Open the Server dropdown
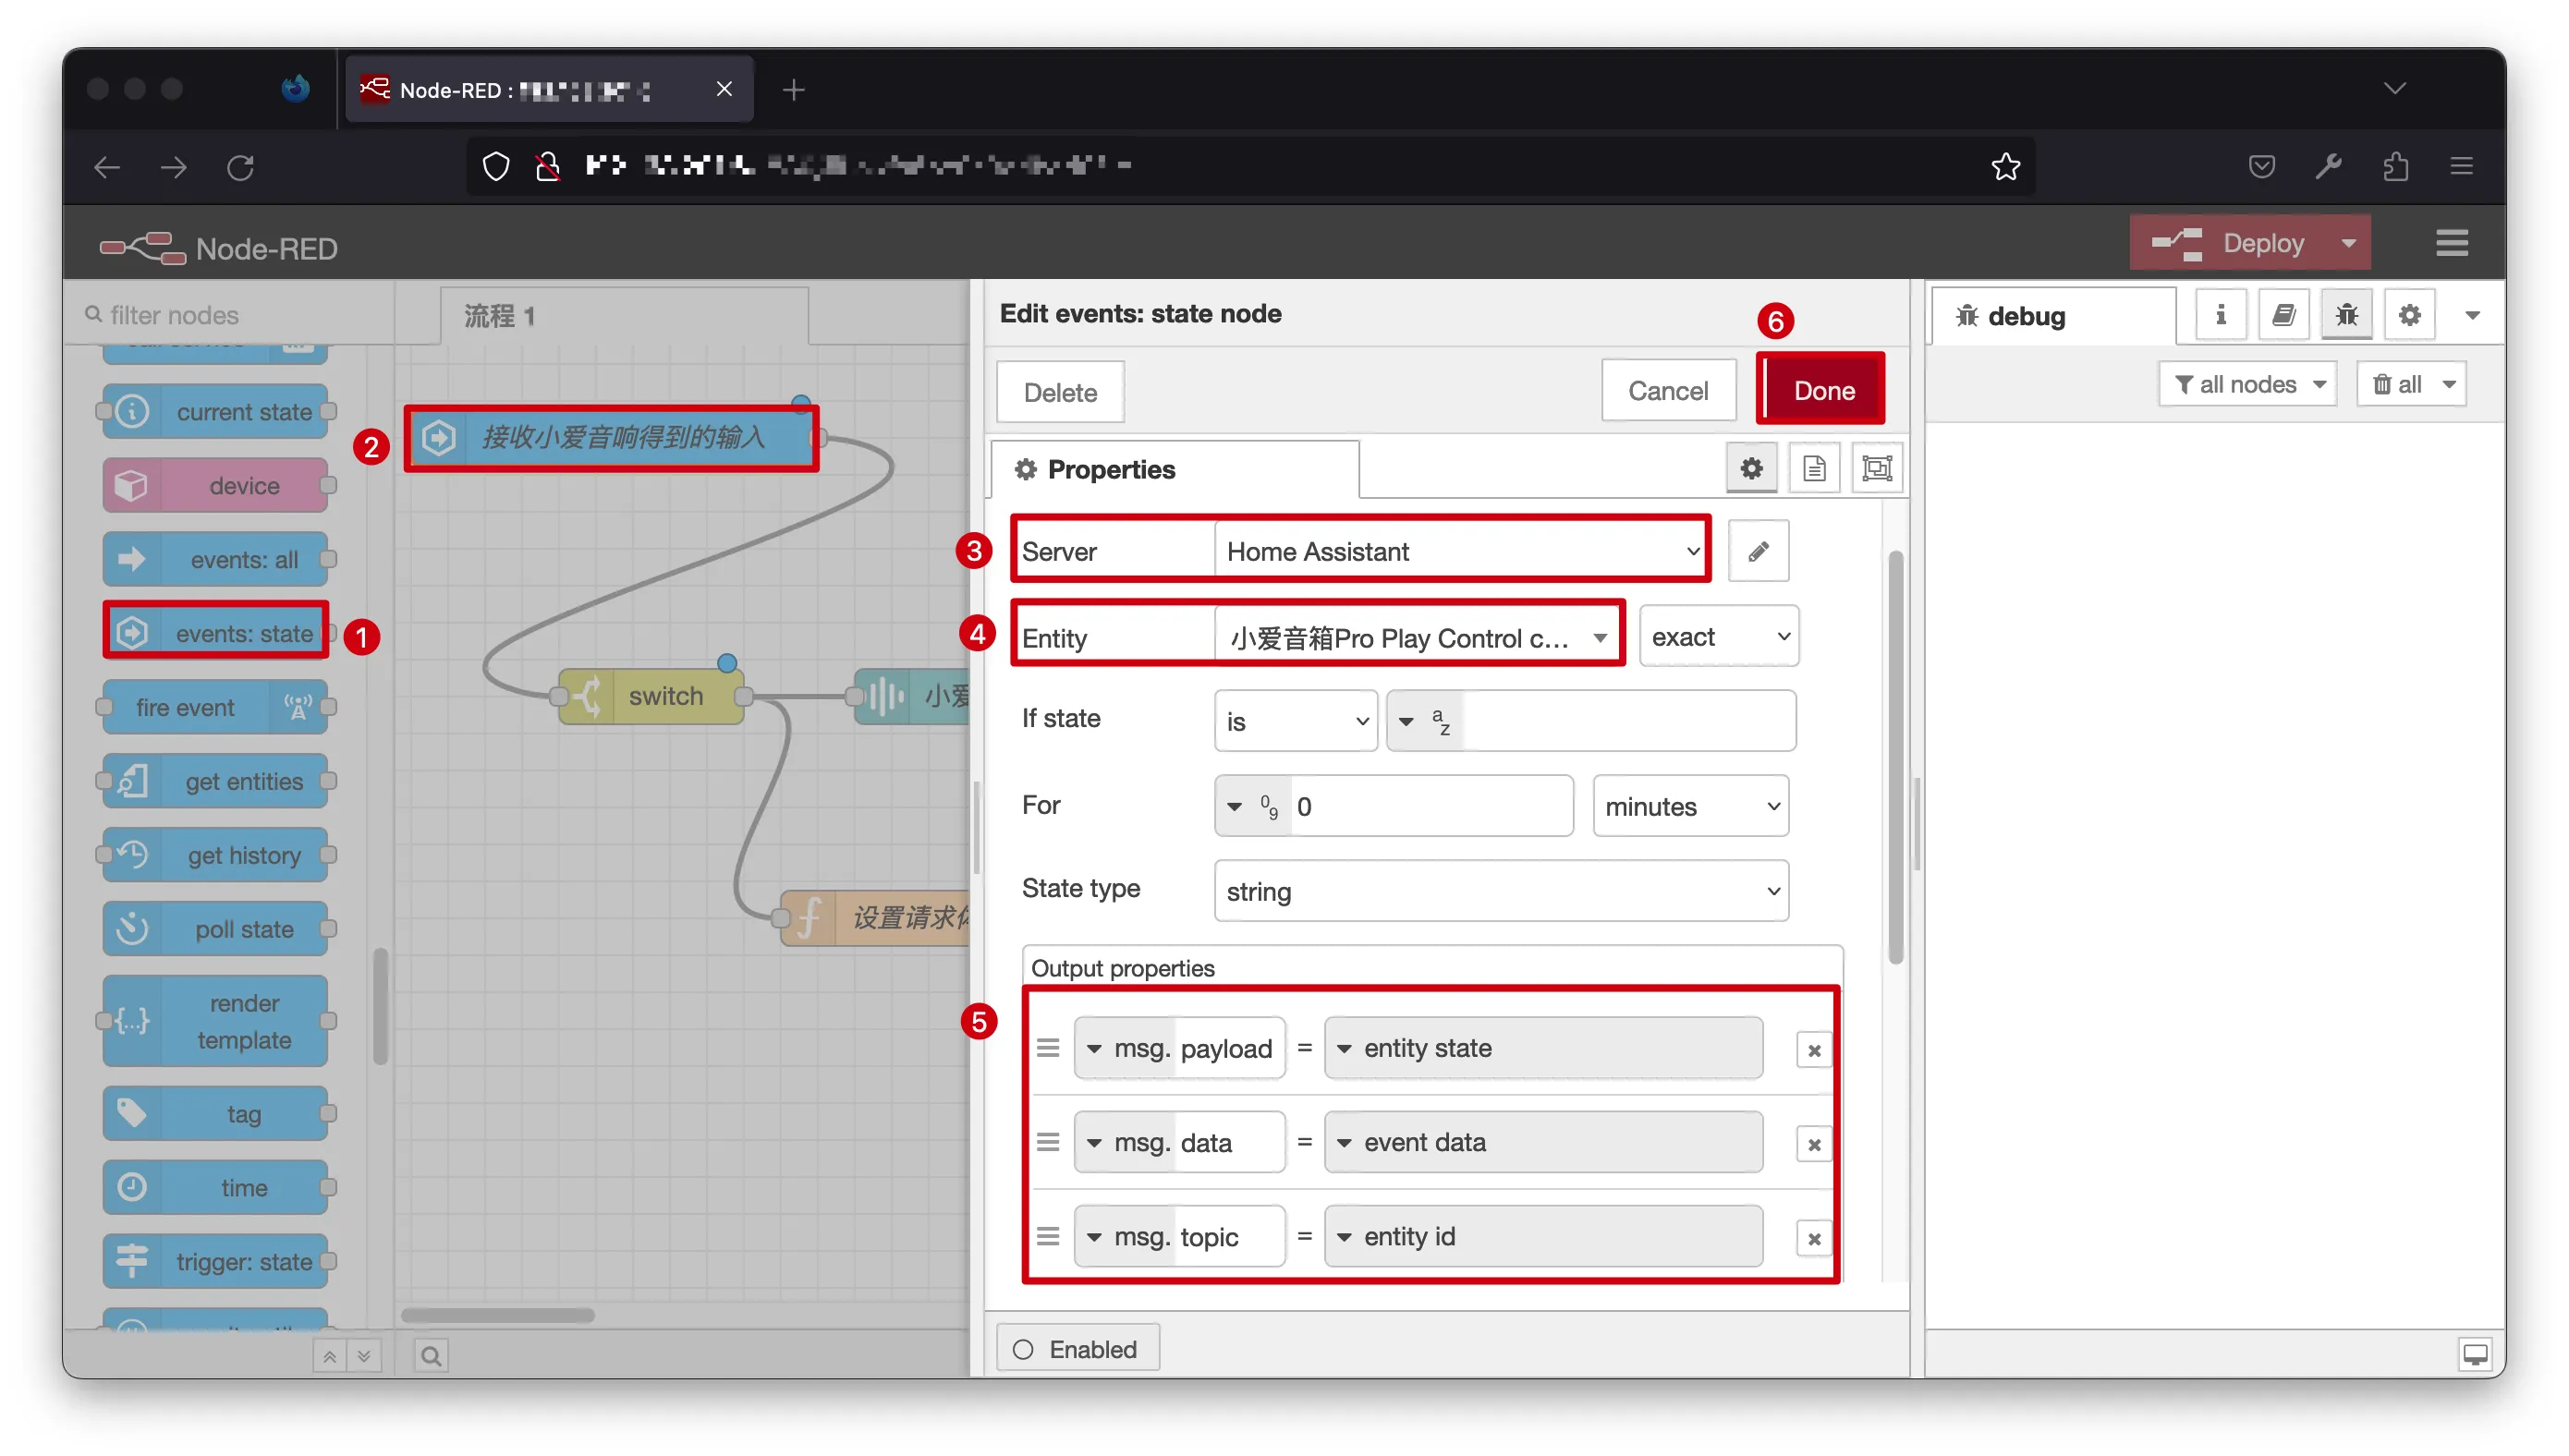This screenshot has height=1456, width=2569. coord(1460,551)
